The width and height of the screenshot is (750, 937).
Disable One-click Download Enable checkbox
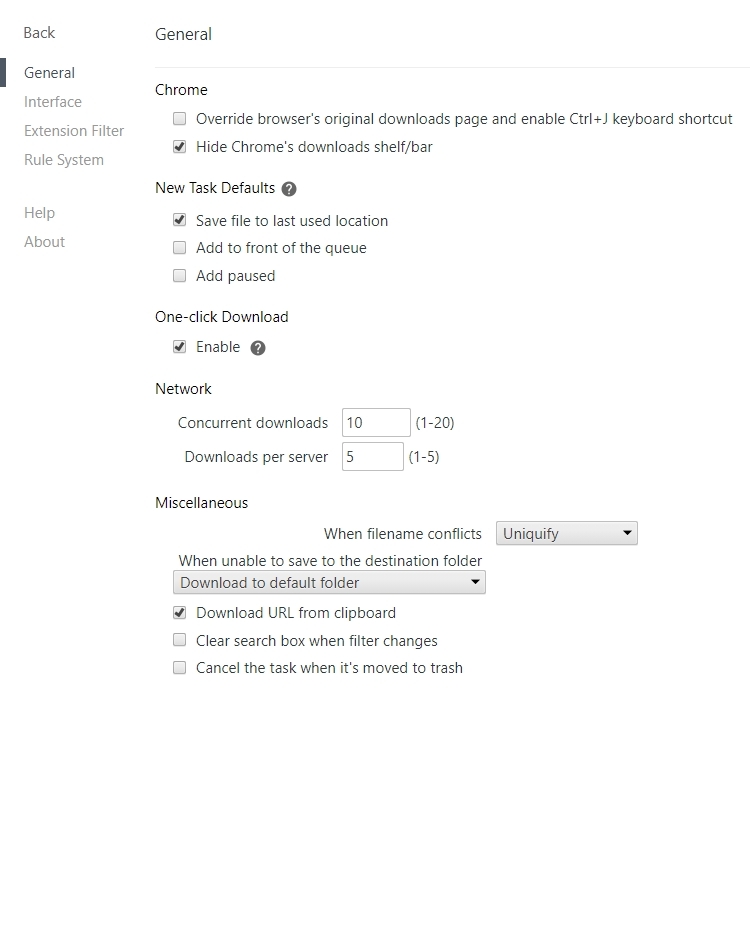click(x=179, y=347)
